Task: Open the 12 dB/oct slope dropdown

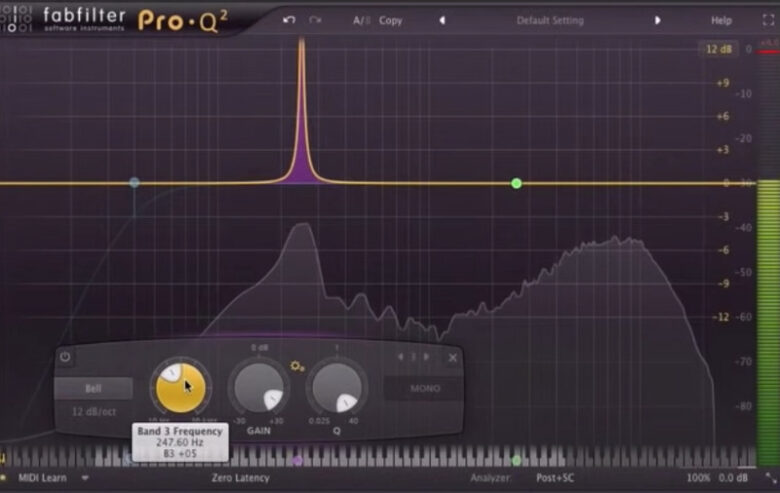Action: [x=94, y=412]
